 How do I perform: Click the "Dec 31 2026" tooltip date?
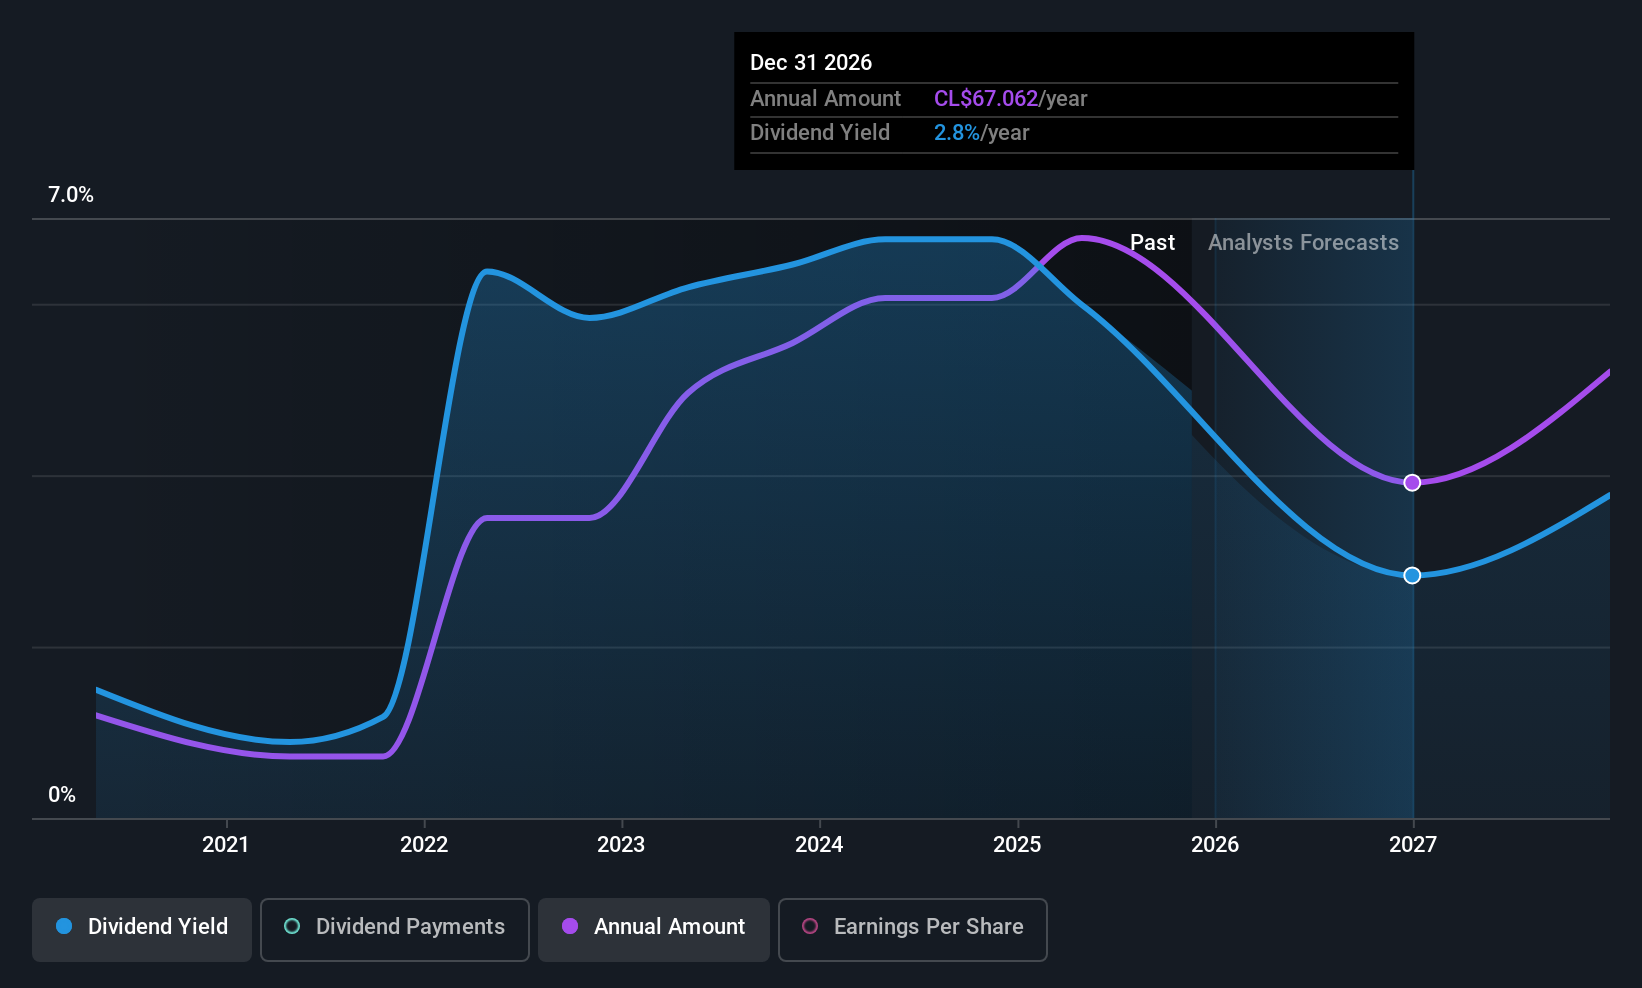point(811,63)
